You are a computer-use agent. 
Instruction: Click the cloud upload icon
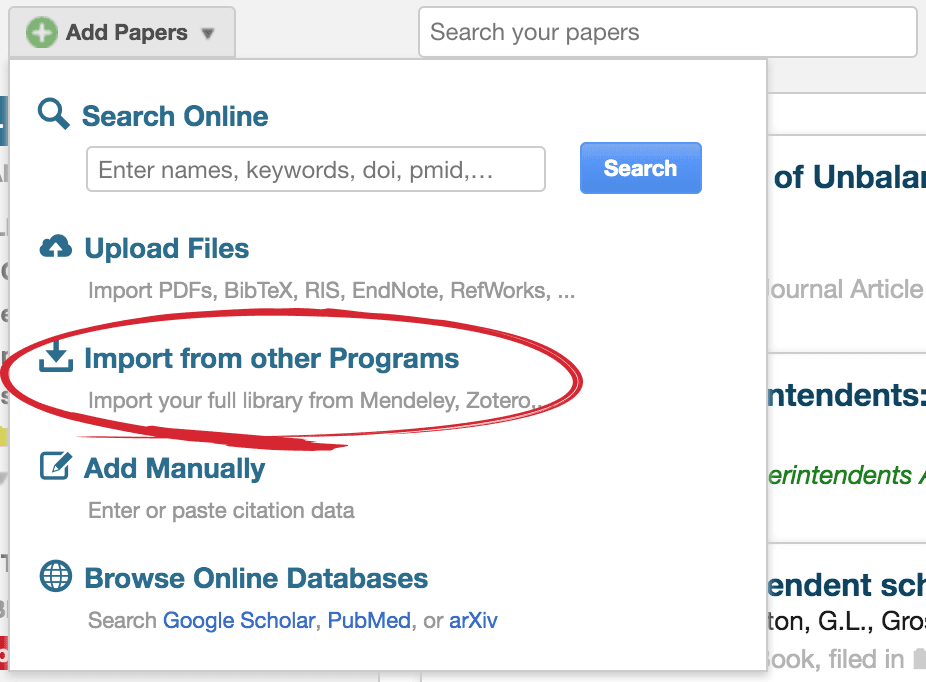click(x=56, y=247)
